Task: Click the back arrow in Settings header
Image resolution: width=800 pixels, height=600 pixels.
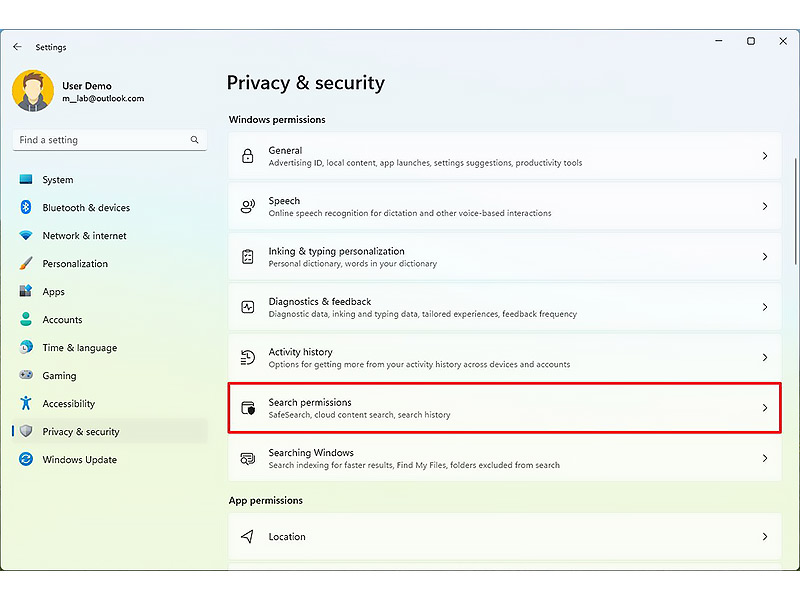Action: 17,47
